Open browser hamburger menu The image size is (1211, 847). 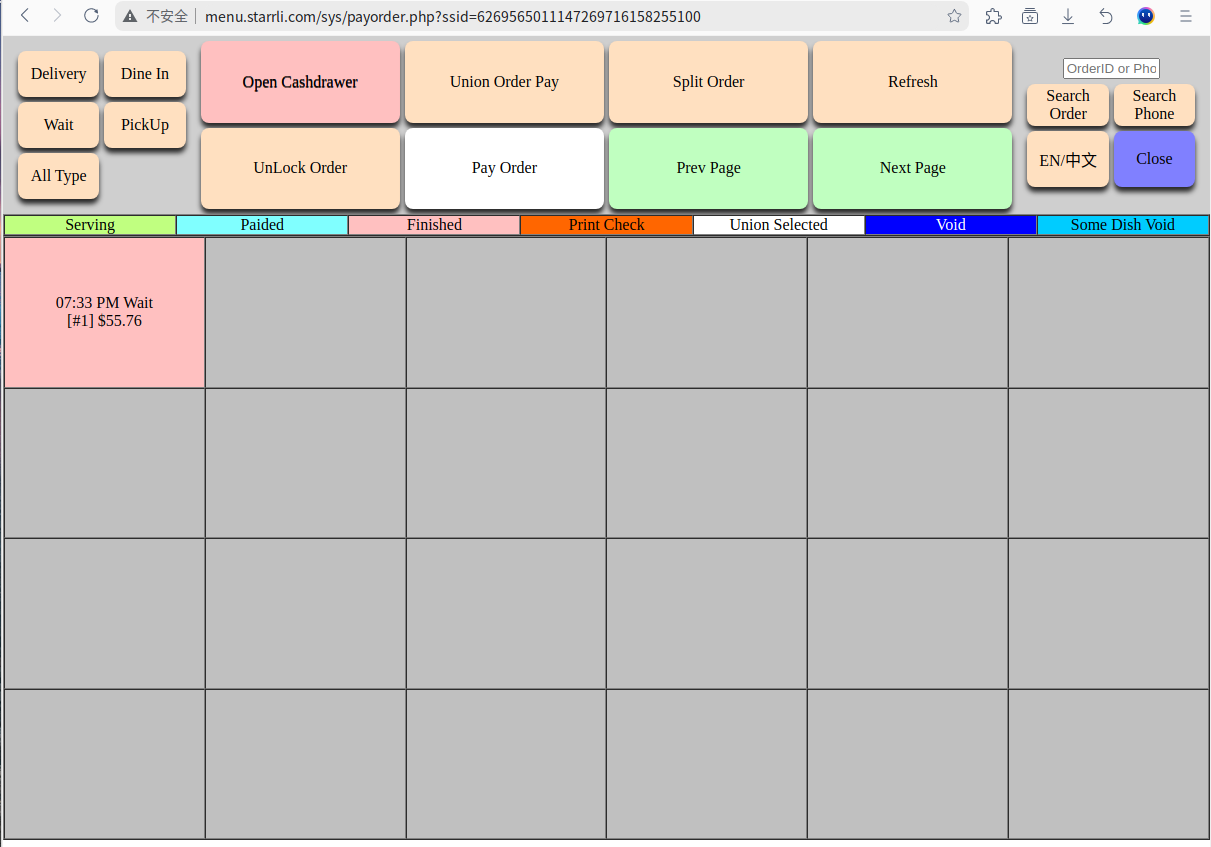coord(1185,16)
